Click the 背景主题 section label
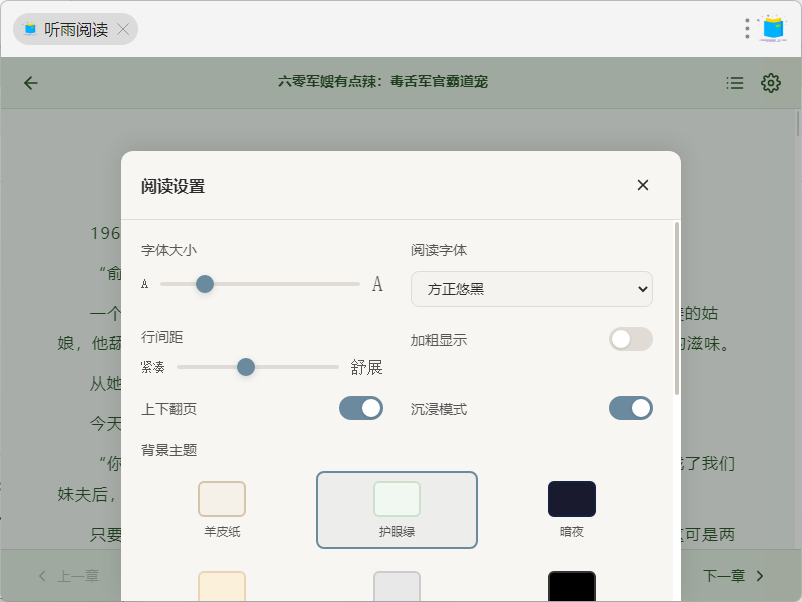 (x=169, y=450)
